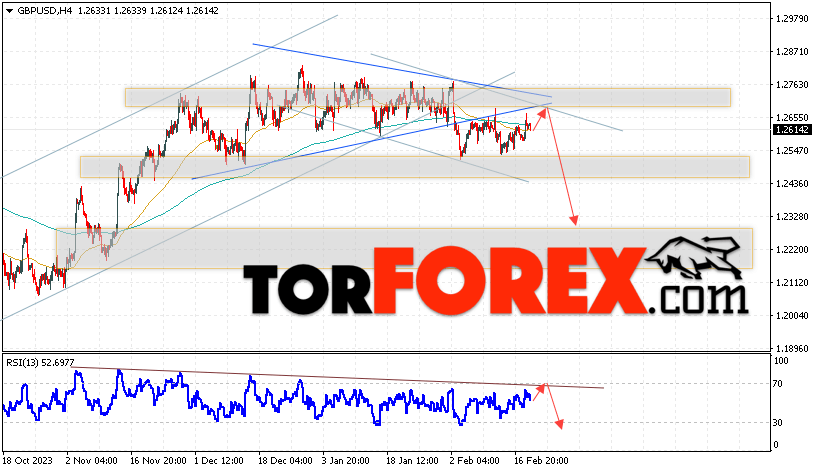Select the 1.25470 price scale value
The image size is (816, 472).
coord(792,151)
